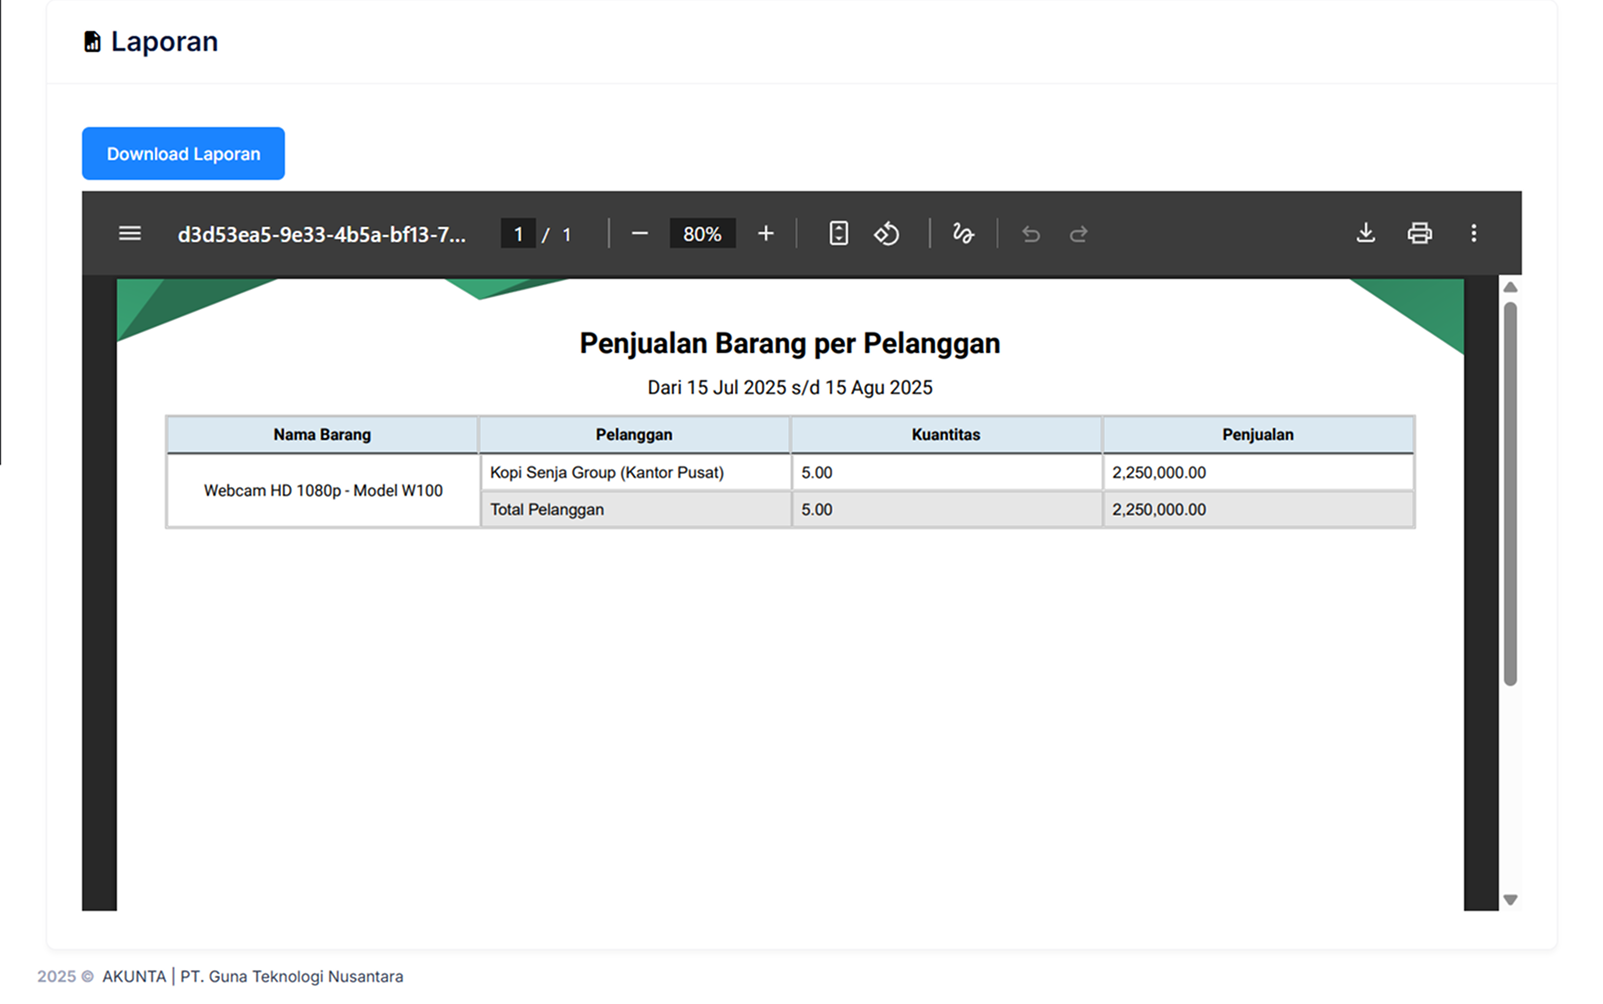Redo the annotation change
The width and height of the screenshot is (1603, 1004).
1079,233
